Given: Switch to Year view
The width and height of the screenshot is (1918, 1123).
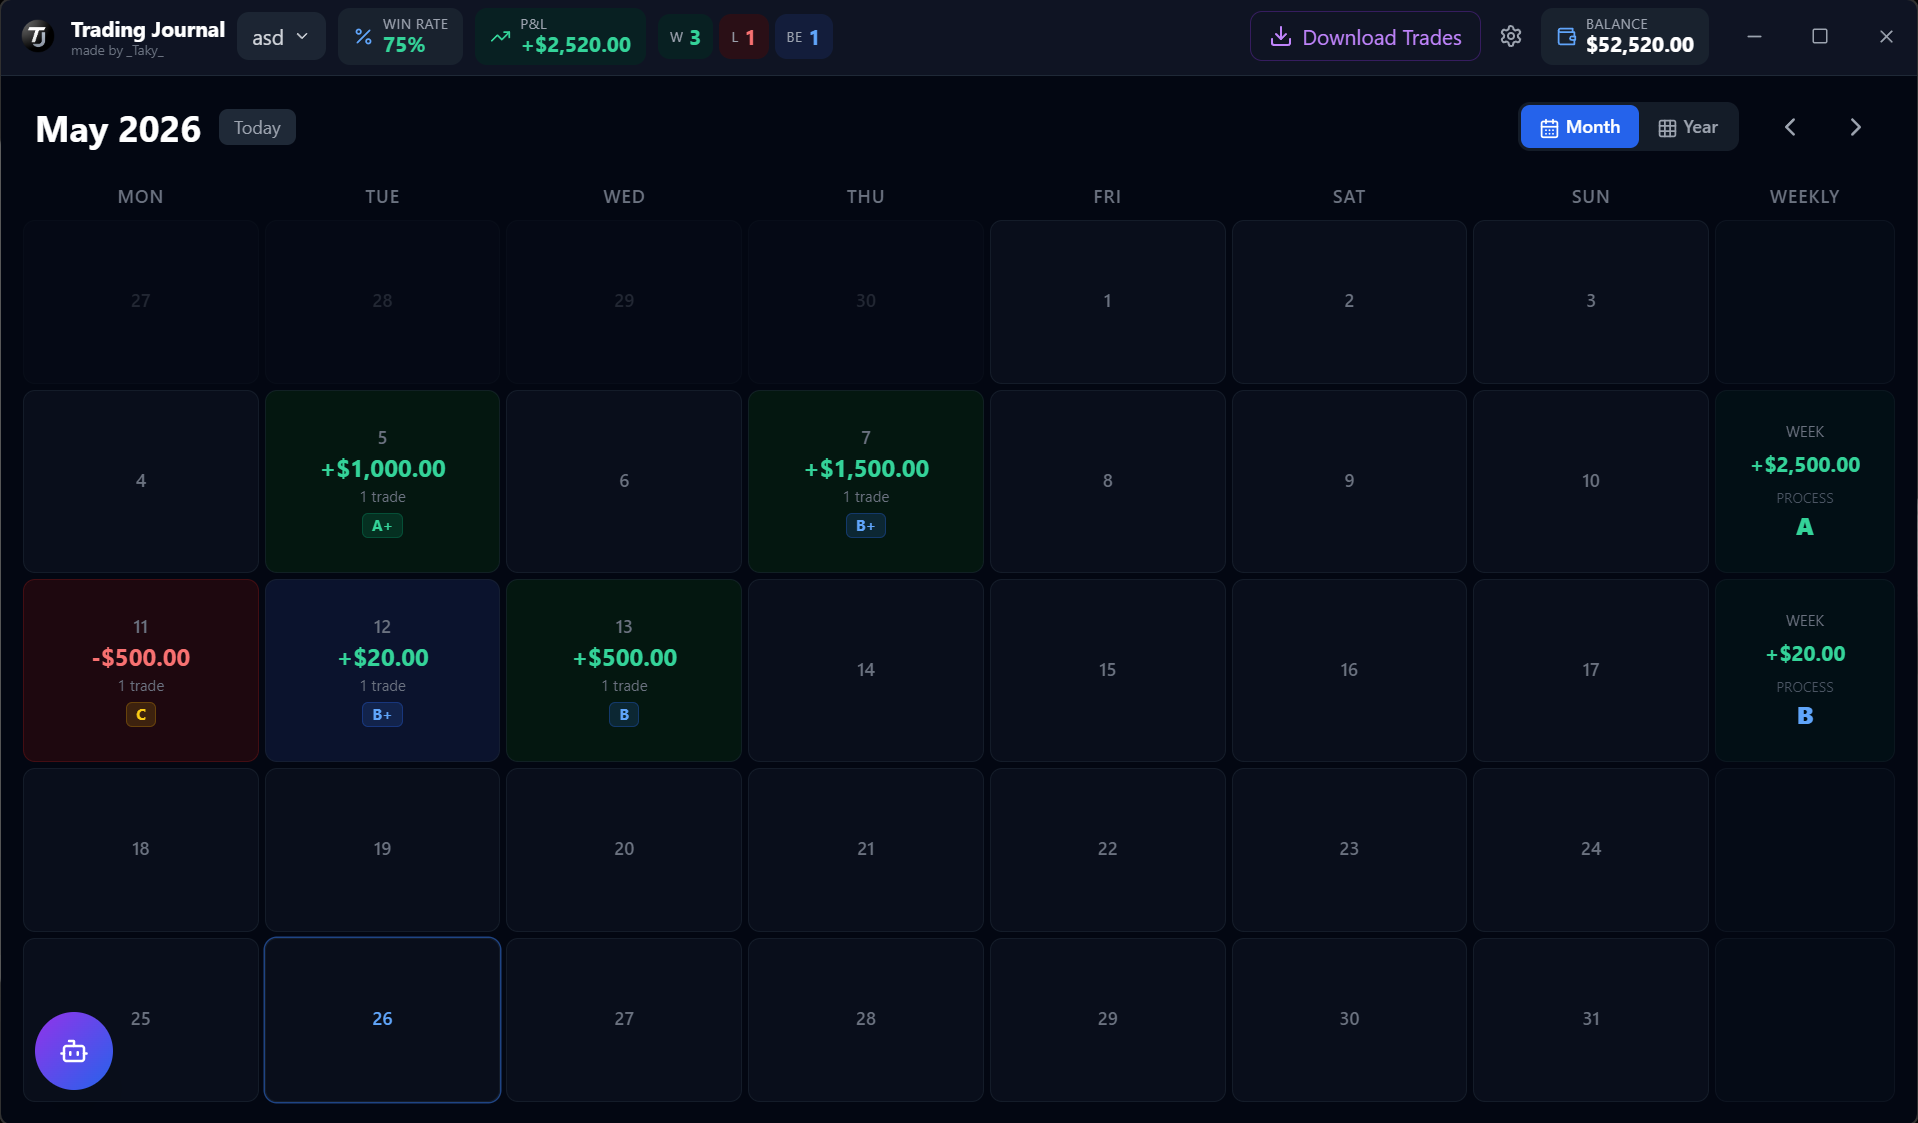Looking at the screenshot, I should [x=1688, y=127].
